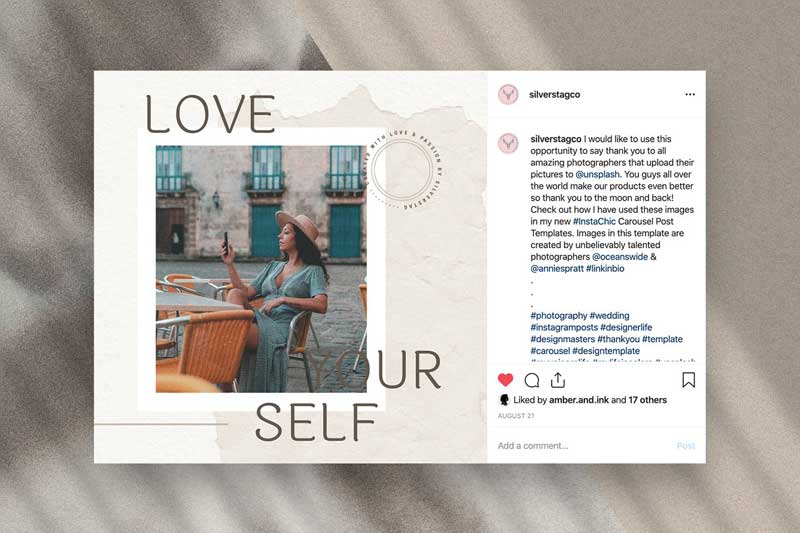Click the Post comment button
Screen dimensions: 800x533
pyautogui.click(x=686, y=446)
